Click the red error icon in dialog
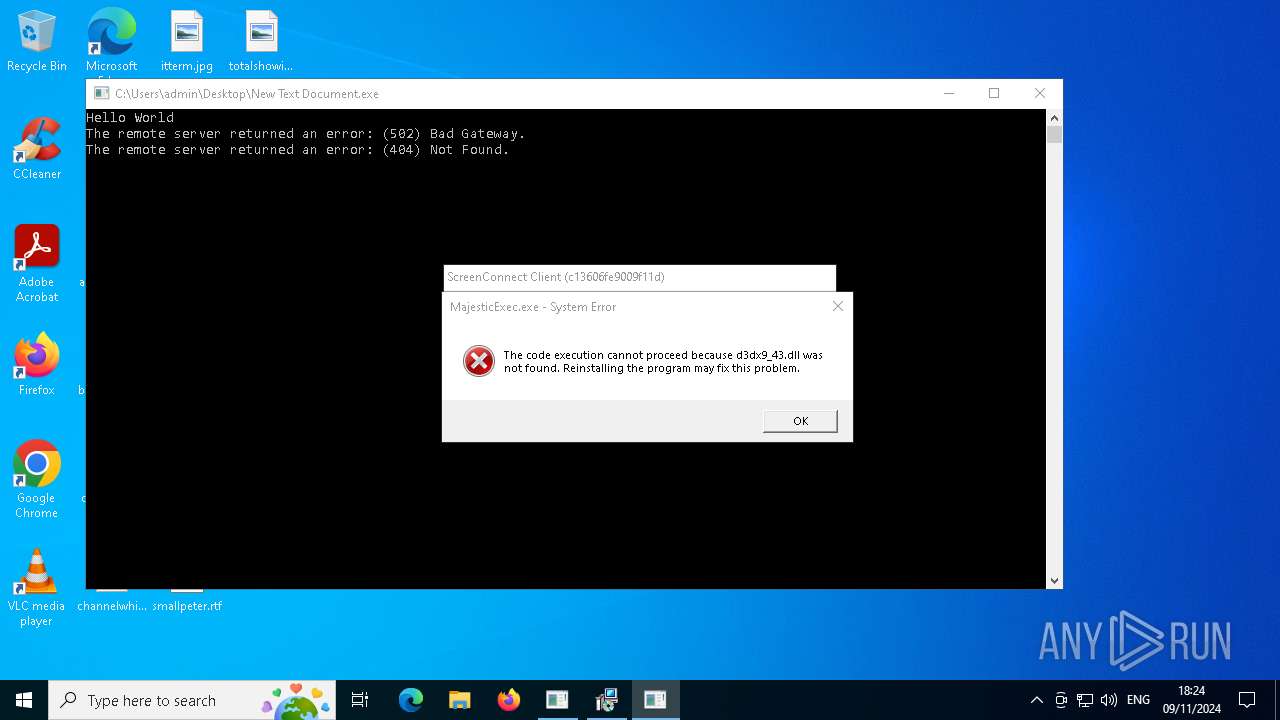The height and width of the screenshot is (720, 1280). [x=479, y=361]
